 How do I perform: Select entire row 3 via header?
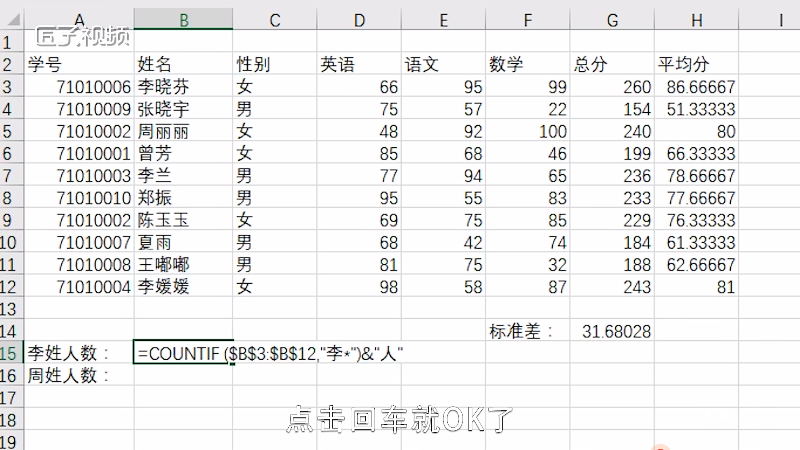point(10,87)
